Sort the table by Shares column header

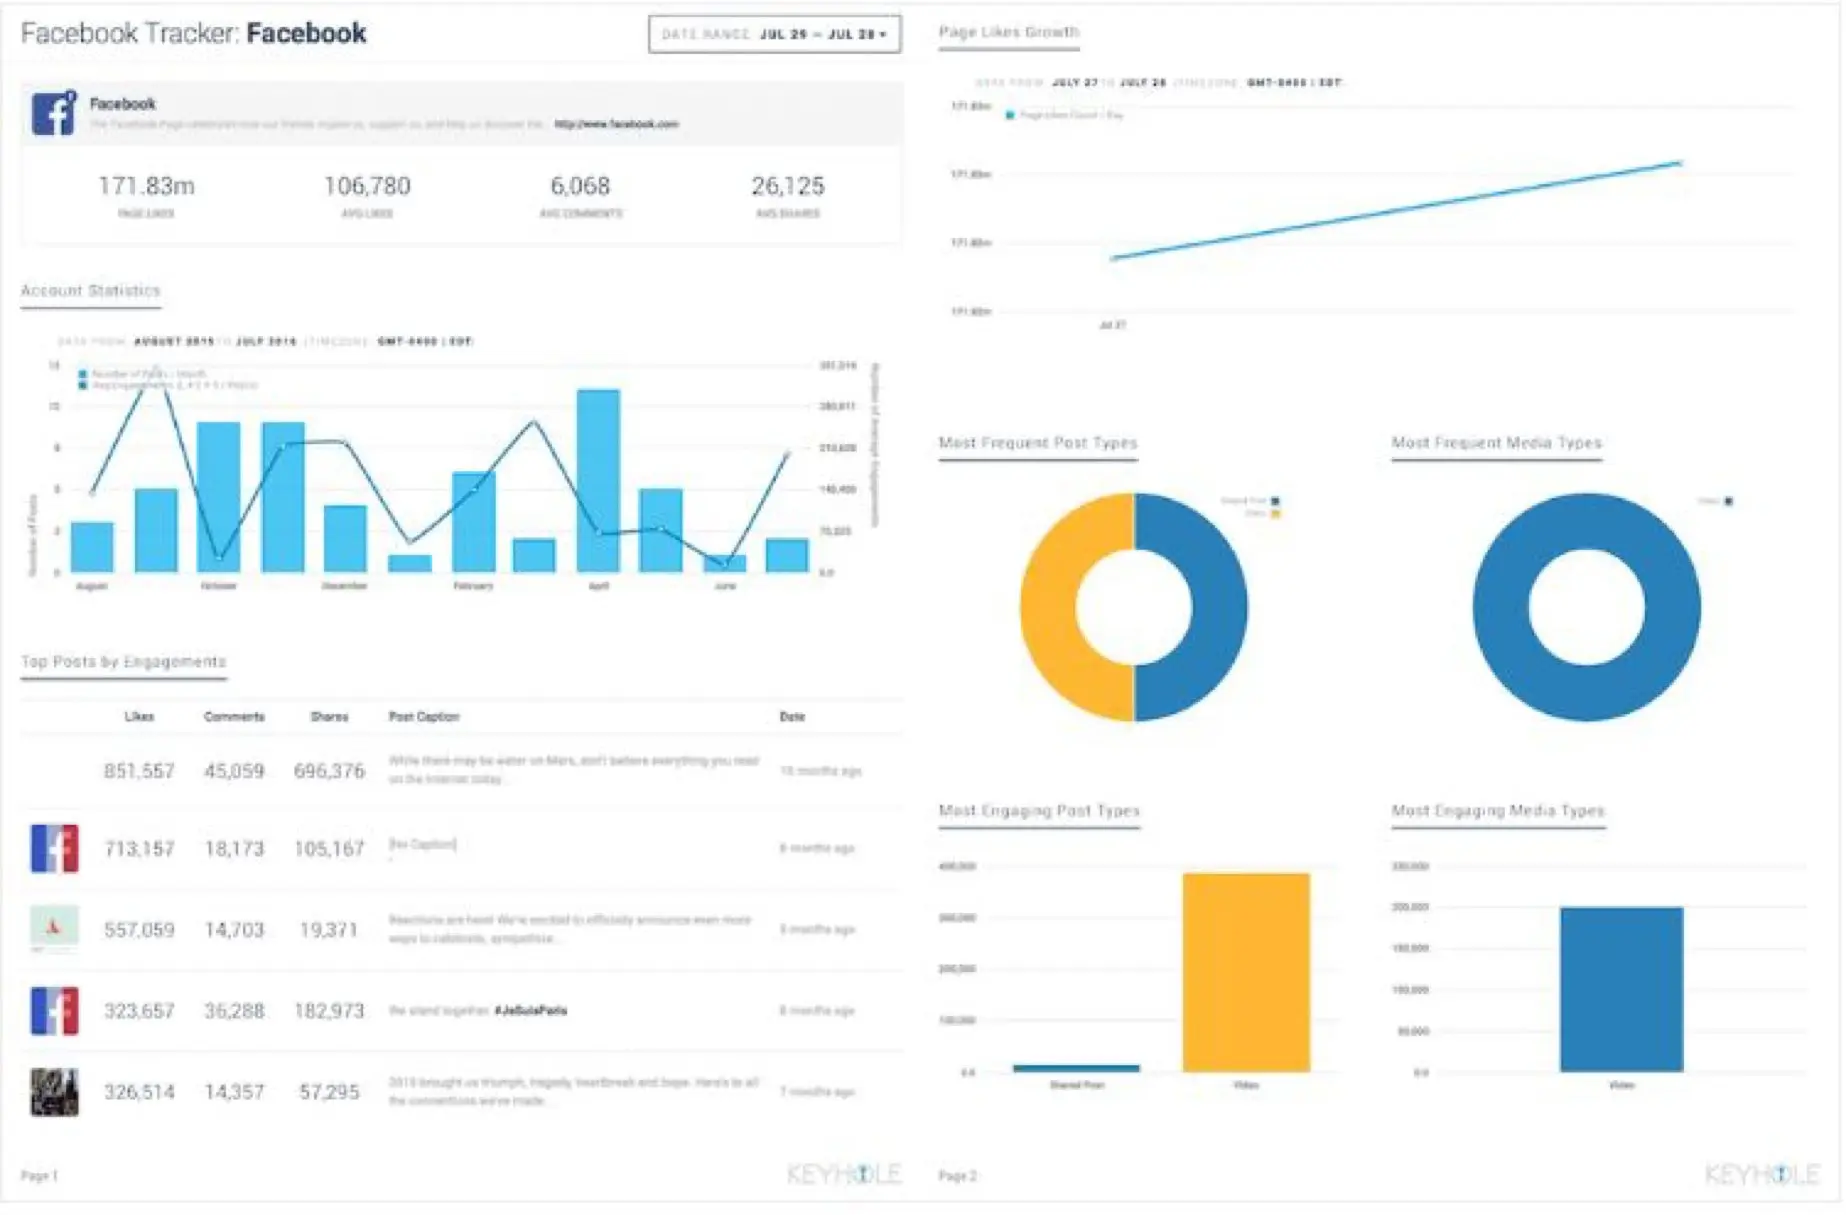[329, 717]
